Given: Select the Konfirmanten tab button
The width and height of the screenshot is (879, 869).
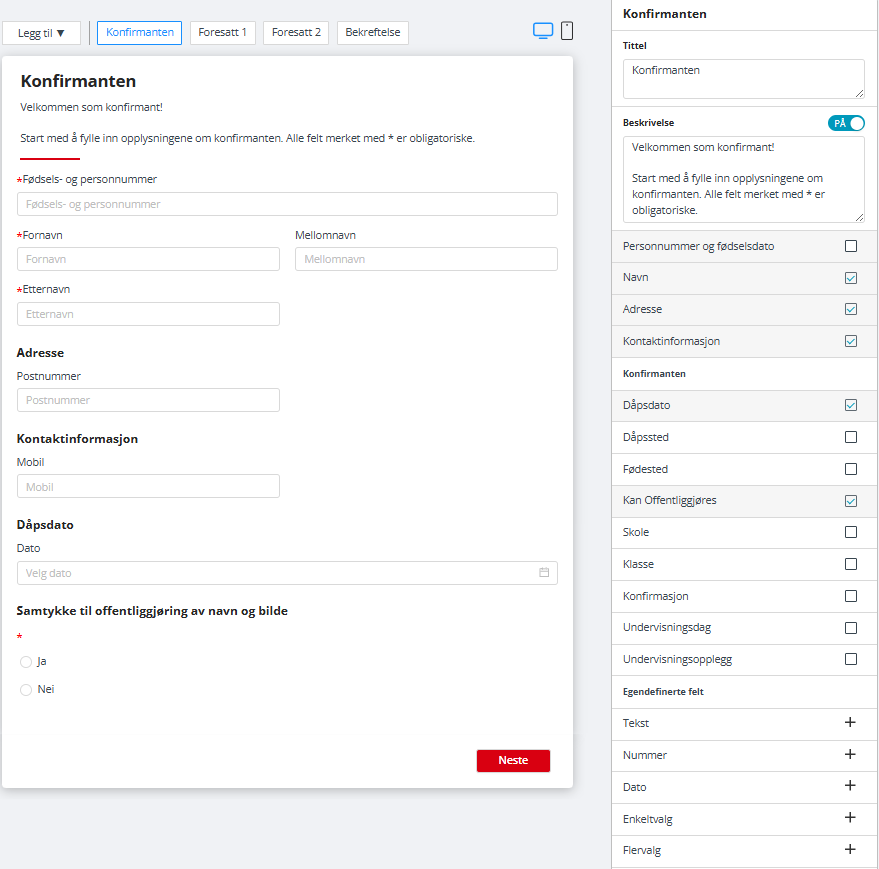Looking at the screenshot, I should point(139,33).
